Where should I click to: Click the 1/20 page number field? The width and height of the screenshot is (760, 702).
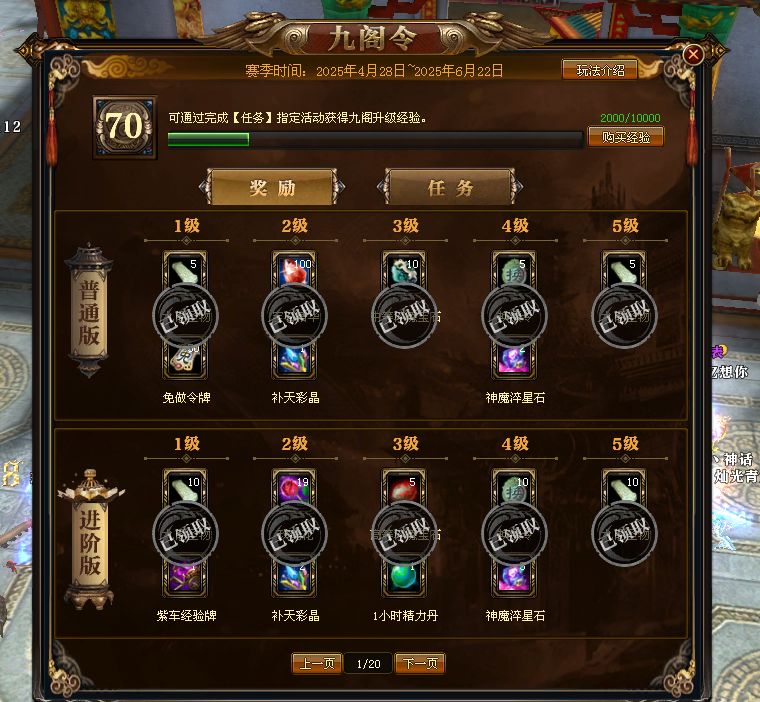(368, 664)
